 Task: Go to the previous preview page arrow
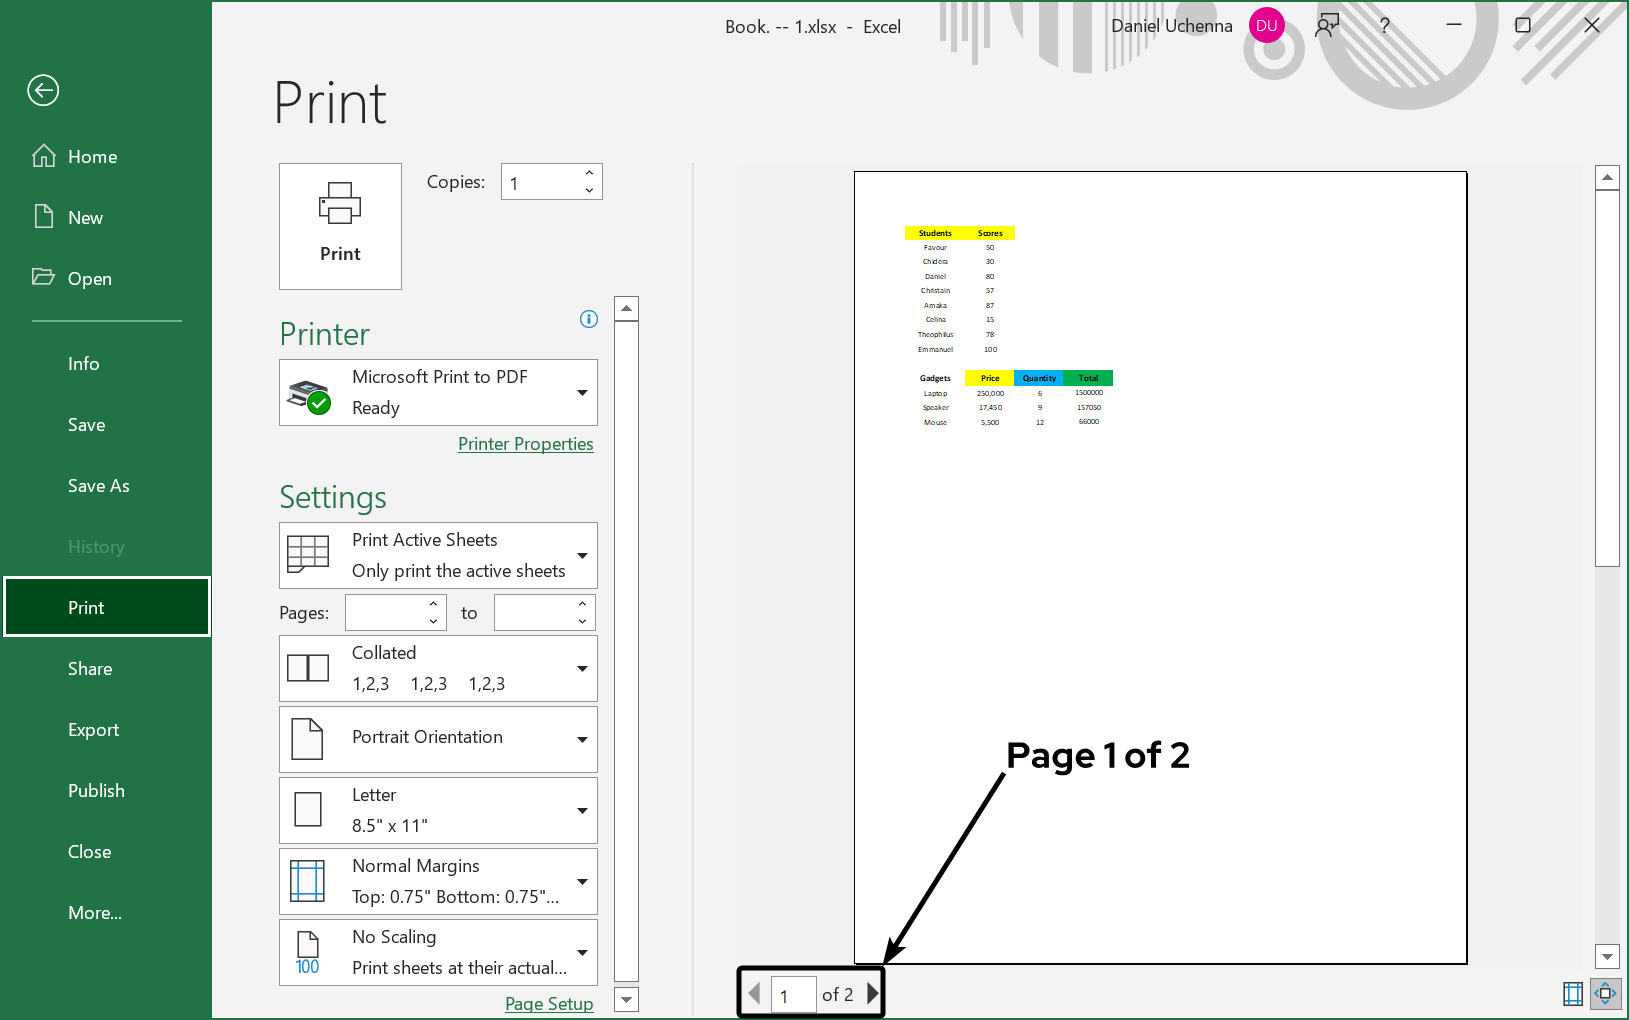point(755,994)
